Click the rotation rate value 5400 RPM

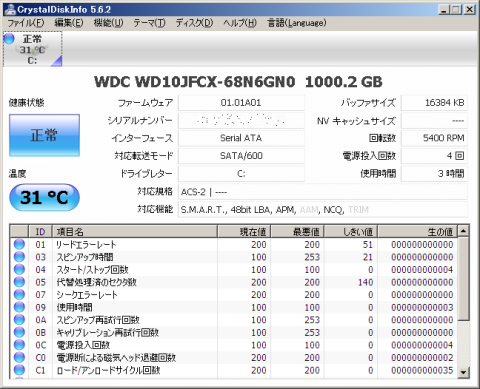pos(434,138)
